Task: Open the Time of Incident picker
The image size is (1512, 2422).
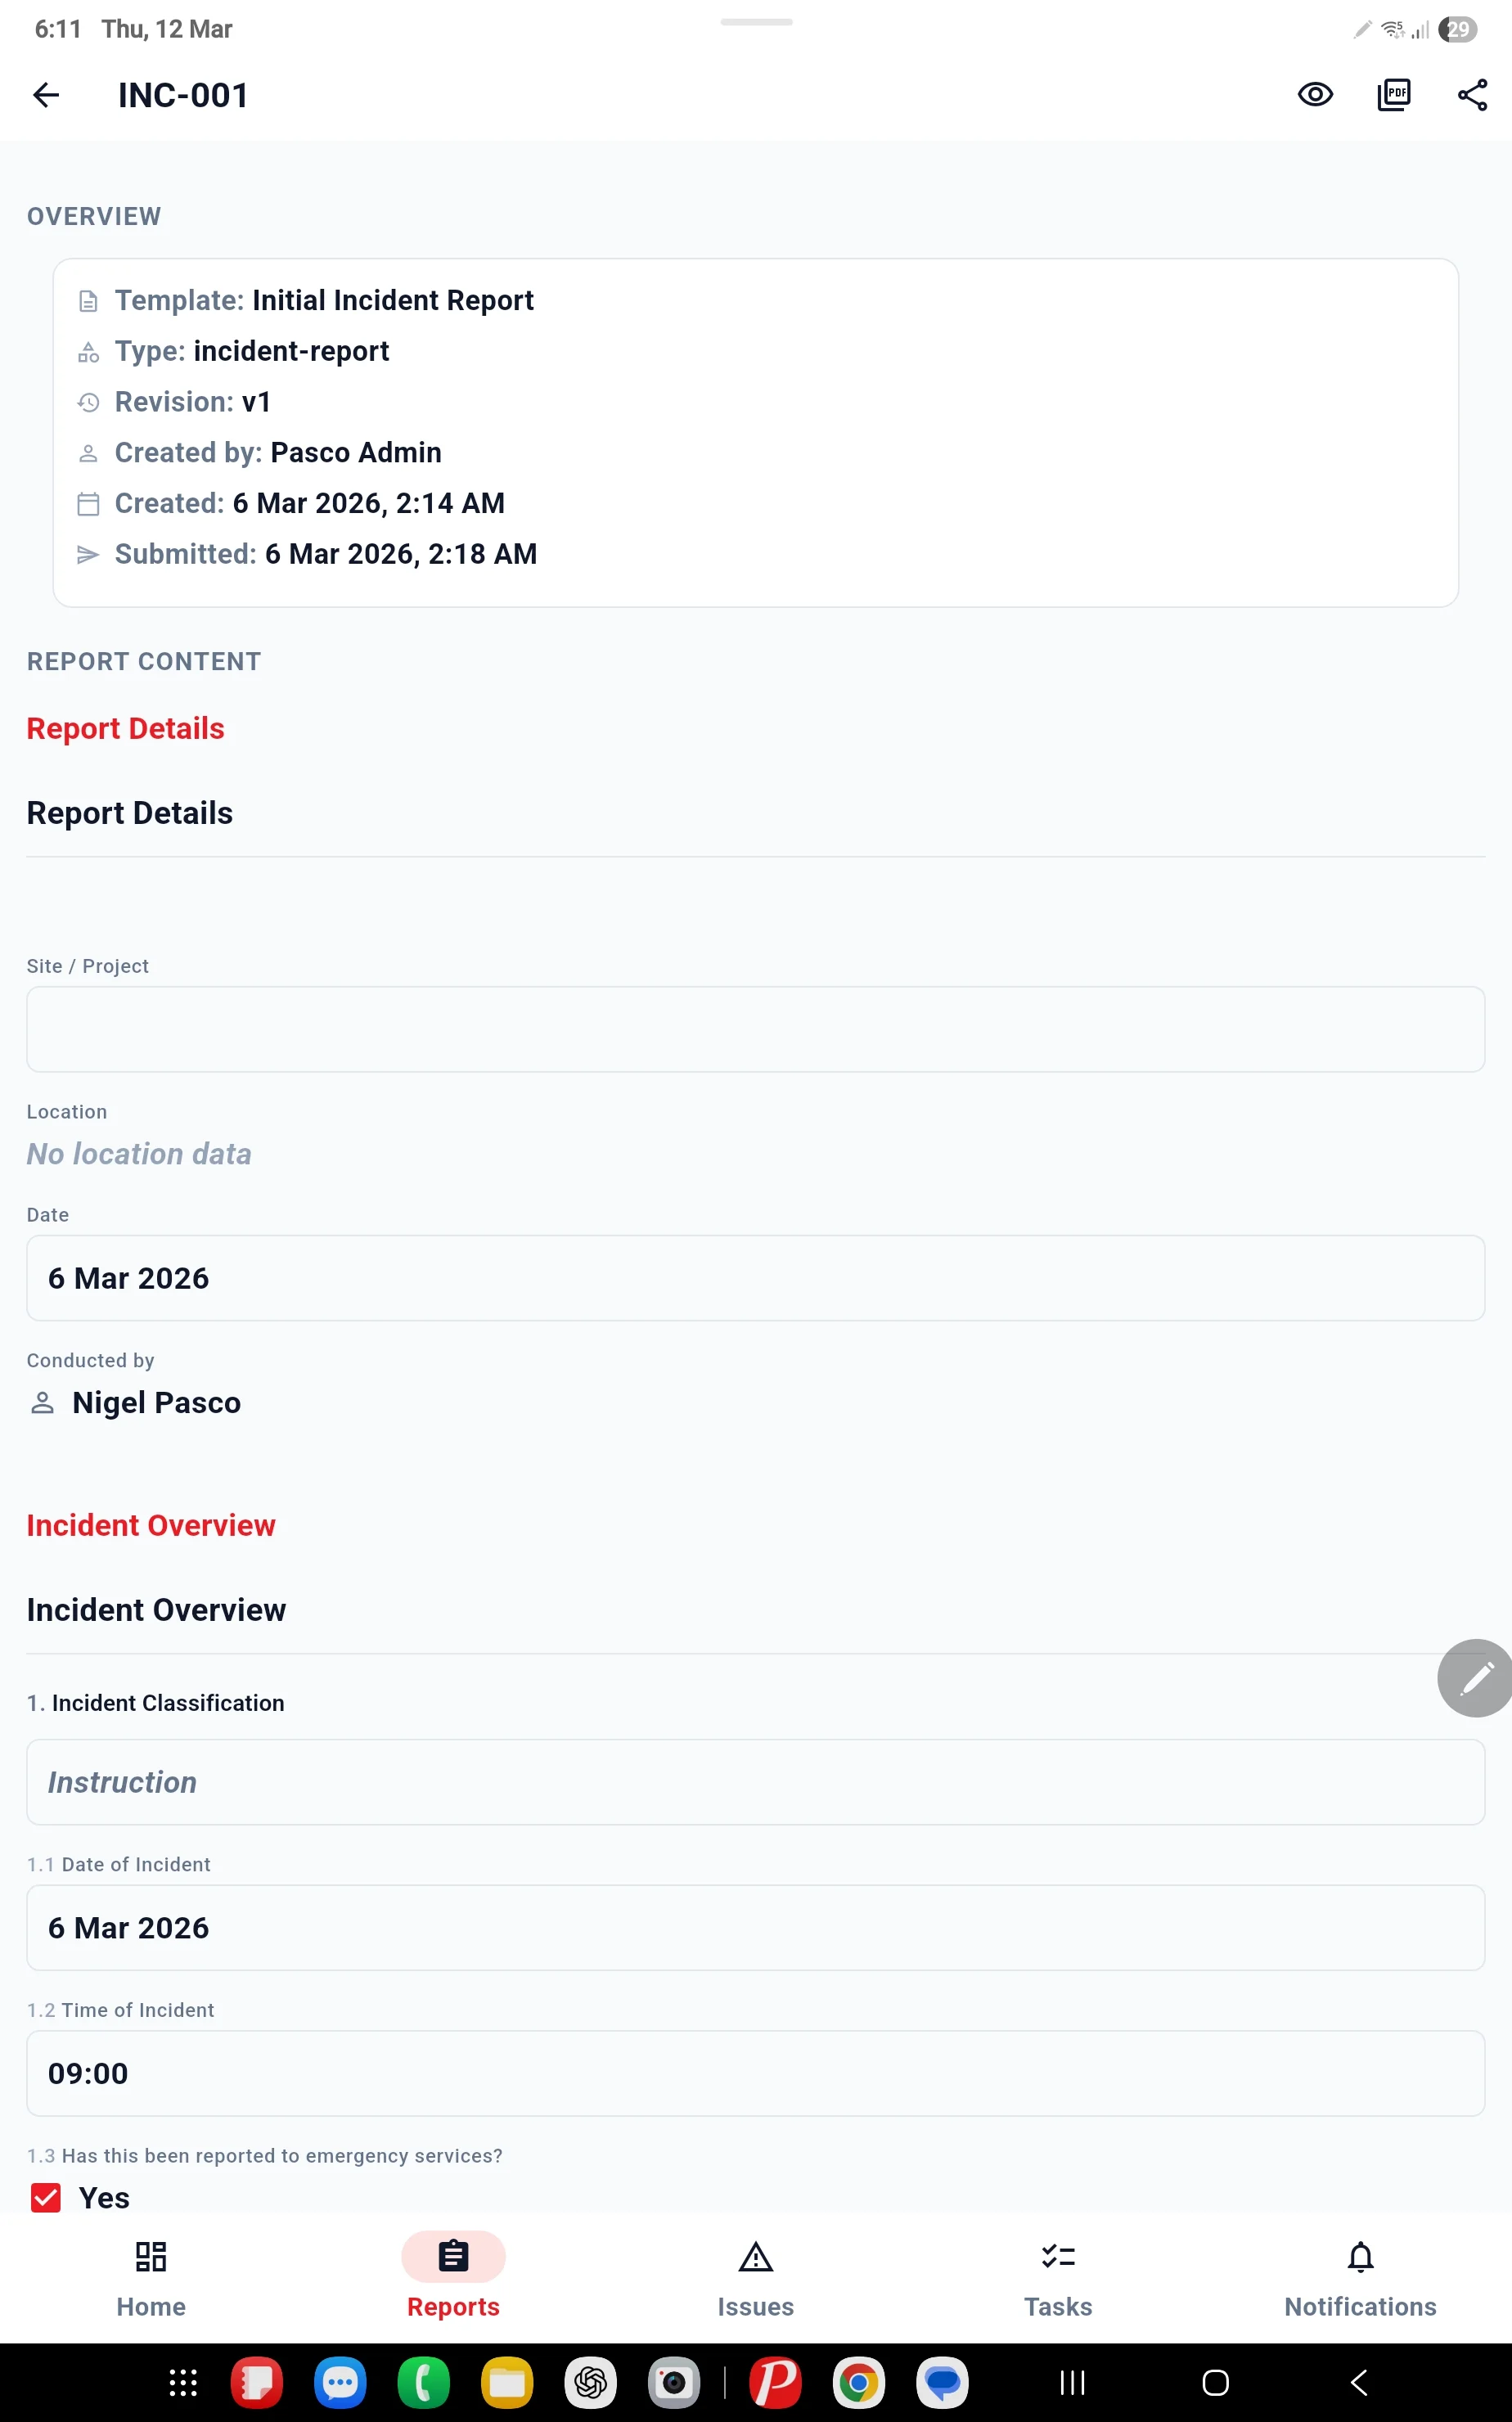Action: 756,2073
